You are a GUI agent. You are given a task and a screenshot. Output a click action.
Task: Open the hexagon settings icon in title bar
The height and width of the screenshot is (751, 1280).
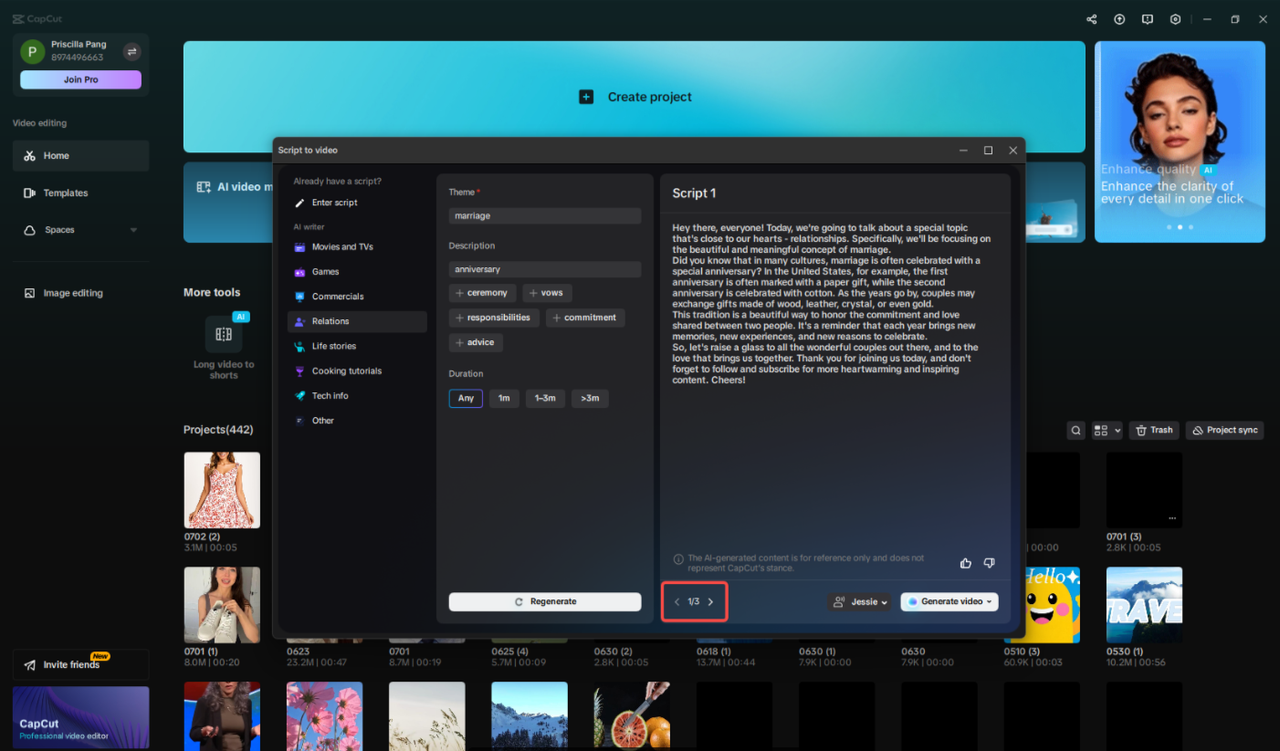(1175, 19)
